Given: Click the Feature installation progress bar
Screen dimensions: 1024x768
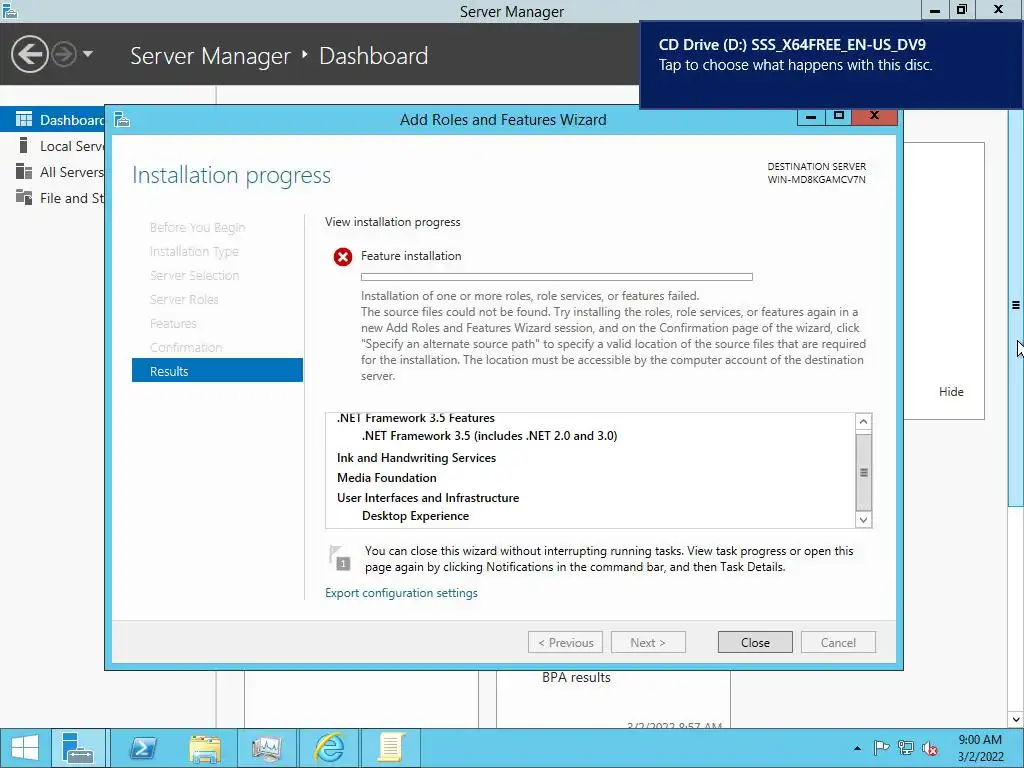Looking at the screenshot, I should tap(556, 277).
